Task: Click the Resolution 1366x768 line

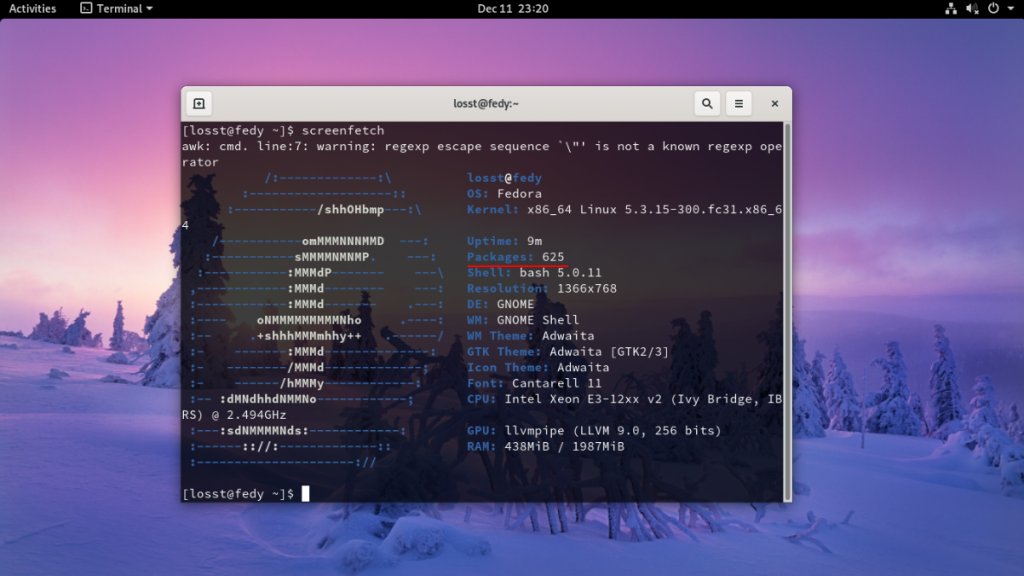Action: (541, 289)
